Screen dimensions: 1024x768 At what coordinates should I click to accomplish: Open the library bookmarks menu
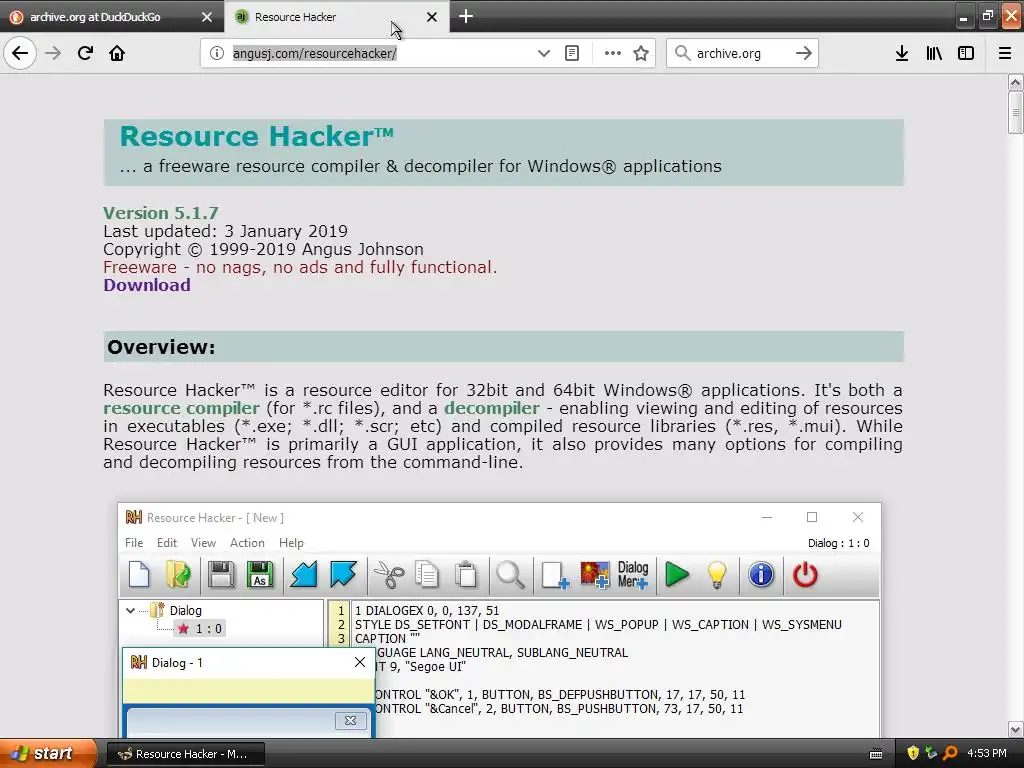[x=934, y=53]
